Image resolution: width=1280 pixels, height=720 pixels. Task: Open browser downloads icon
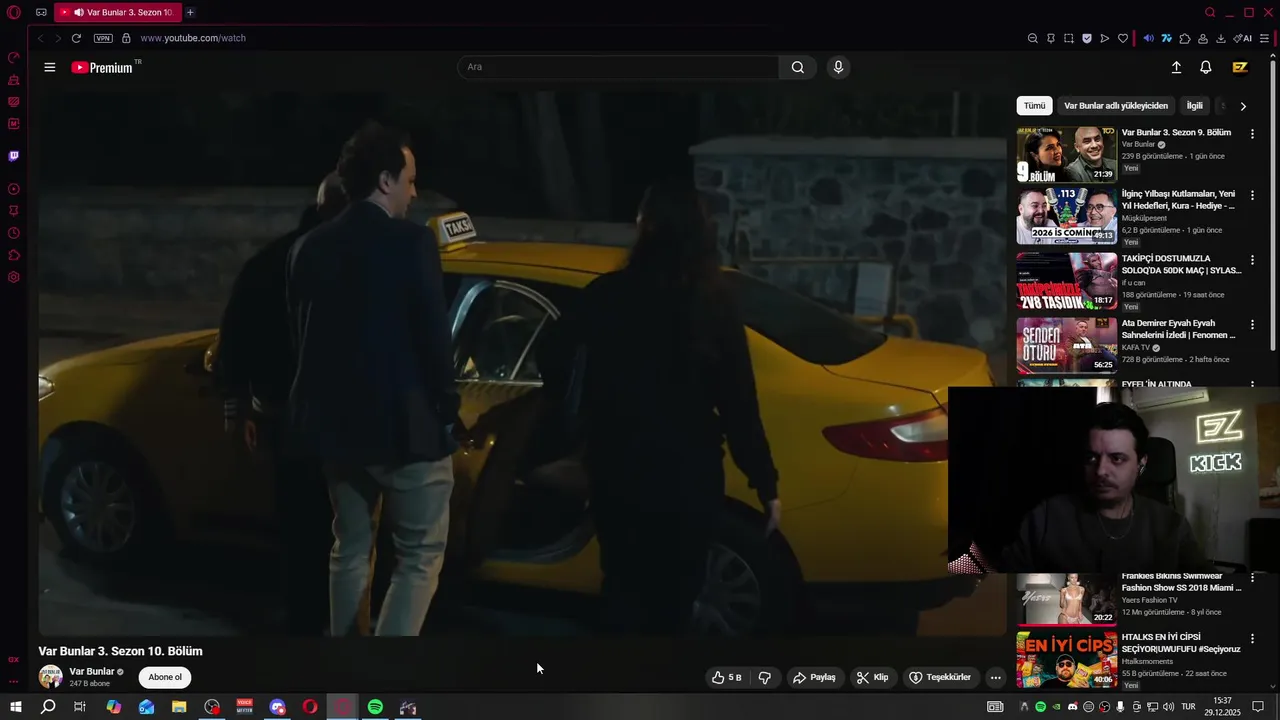(x=1222, y=38)
